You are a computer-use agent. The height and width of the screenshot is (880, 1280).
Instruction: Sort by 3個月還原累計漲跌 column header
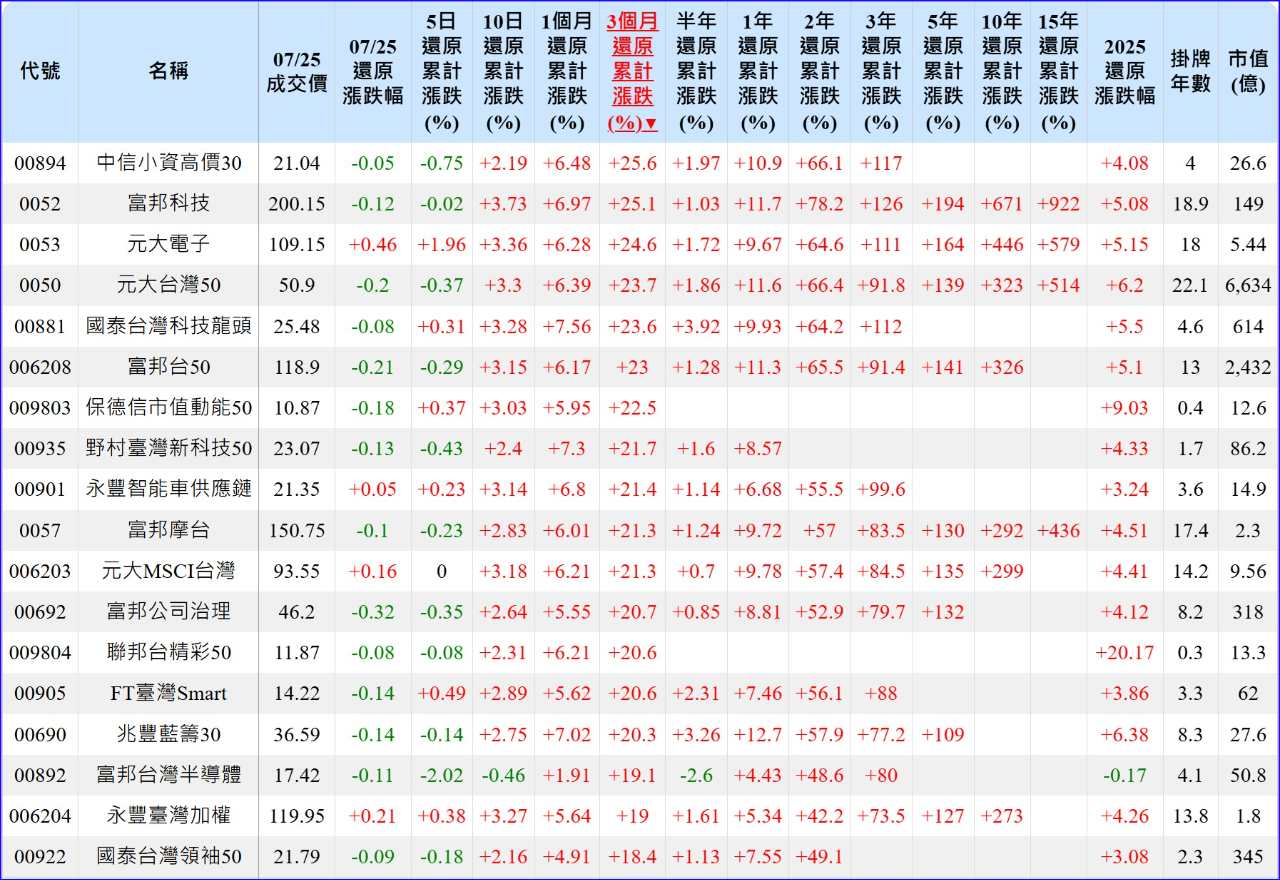click(x=633, y=72)
